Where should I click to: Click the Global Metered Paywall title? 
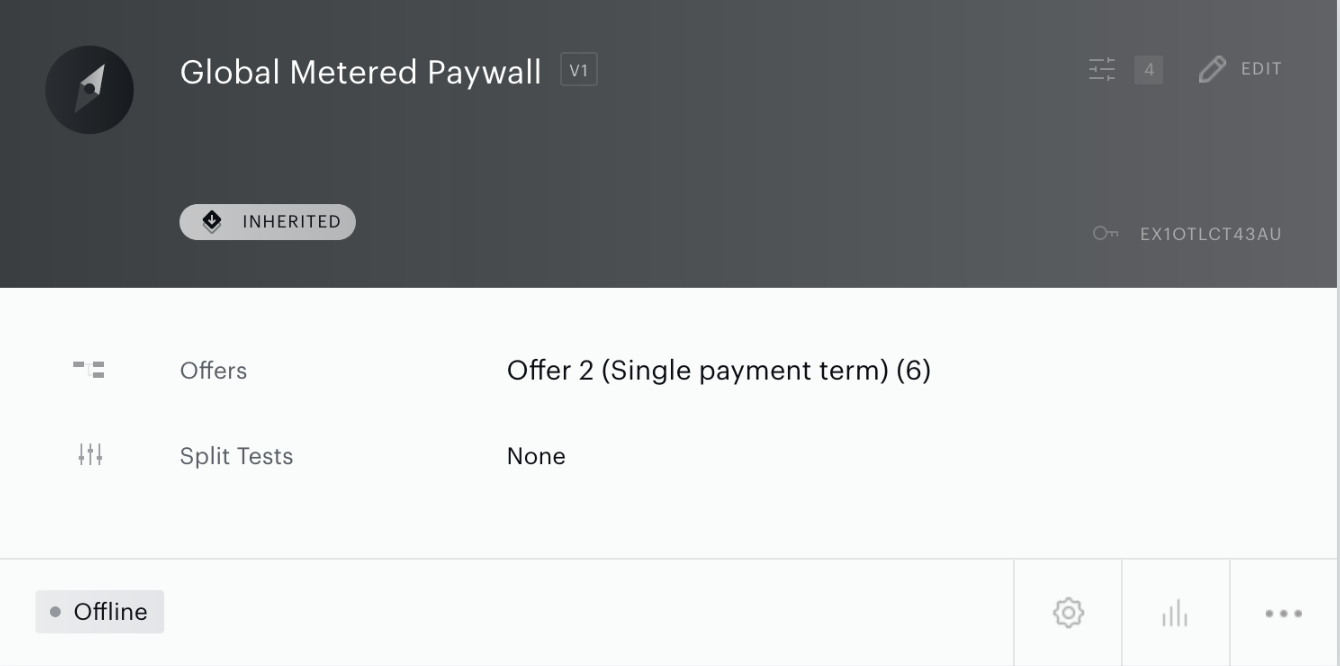pos(361,72)
